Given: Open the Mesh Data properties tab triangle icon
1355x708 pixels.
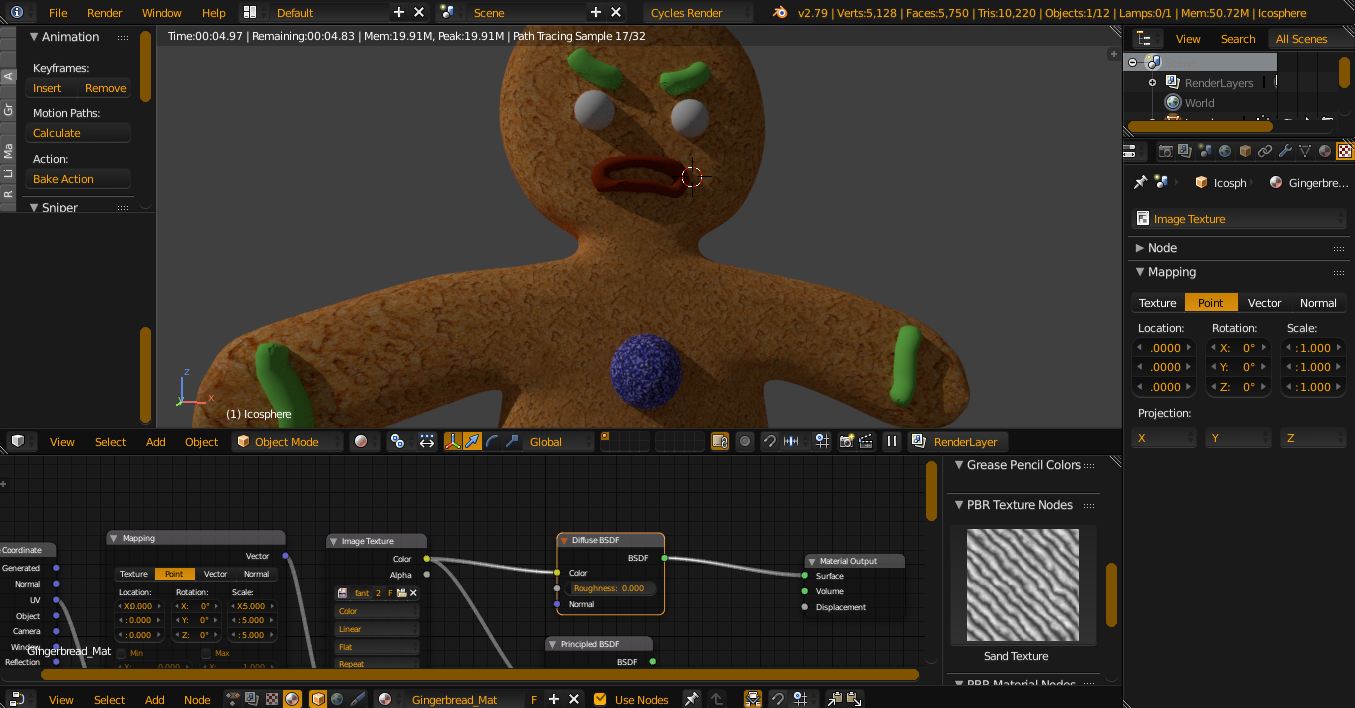Looking at the screenshot, I should (1305, 151).
